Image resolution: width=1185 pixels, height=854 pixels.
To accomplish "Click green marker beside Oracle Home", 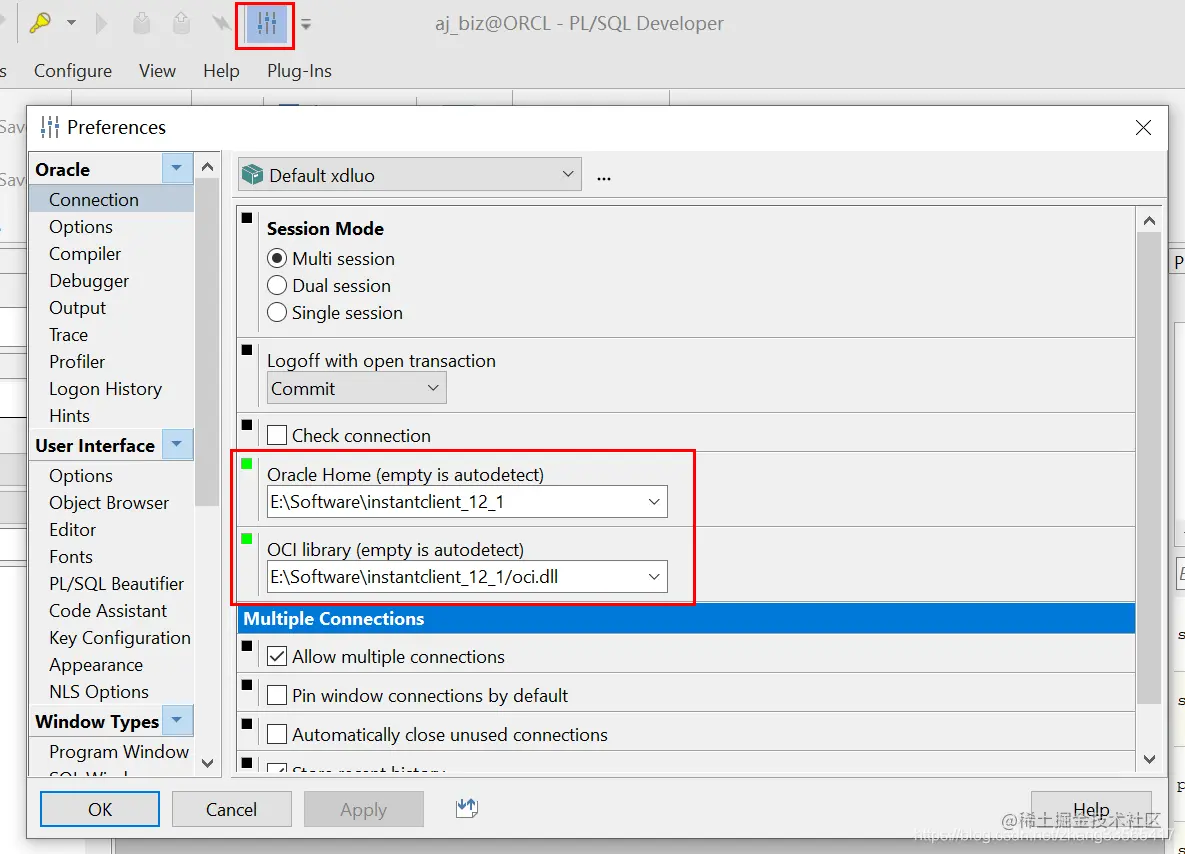I will 247,463.
